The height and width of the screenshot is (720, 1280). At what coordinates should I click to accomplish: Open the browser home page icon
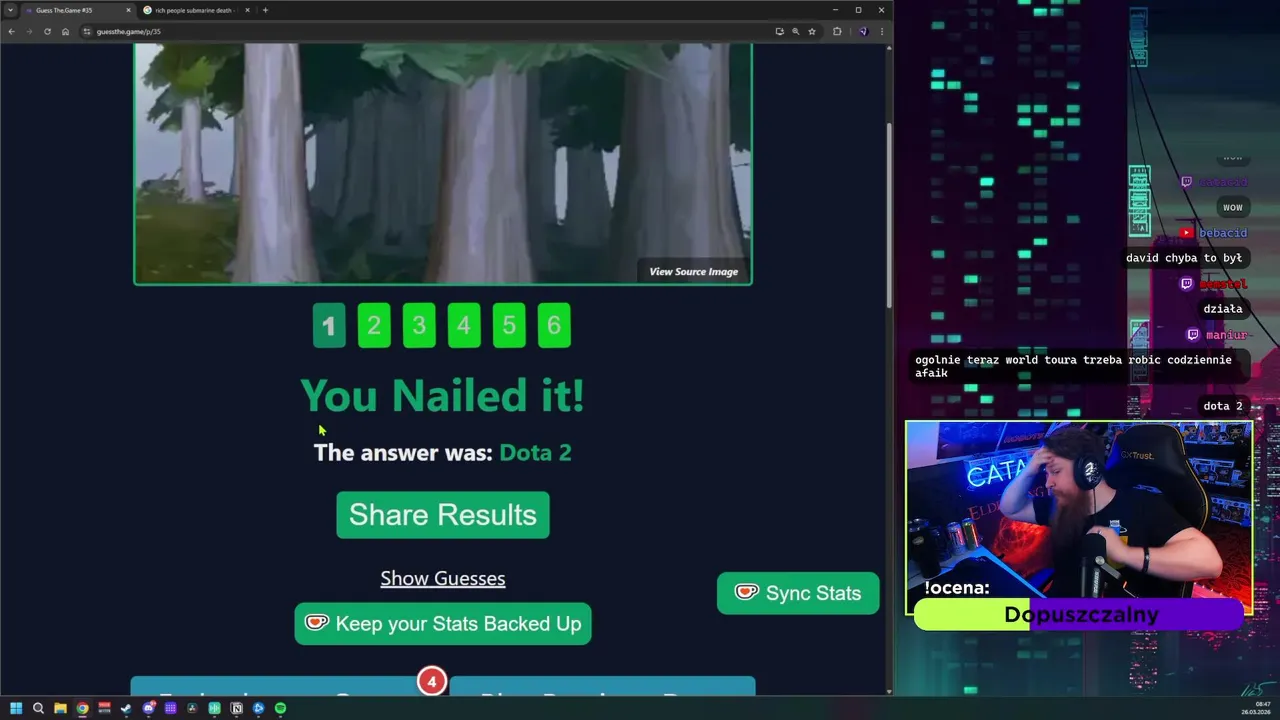click(65, 31)
